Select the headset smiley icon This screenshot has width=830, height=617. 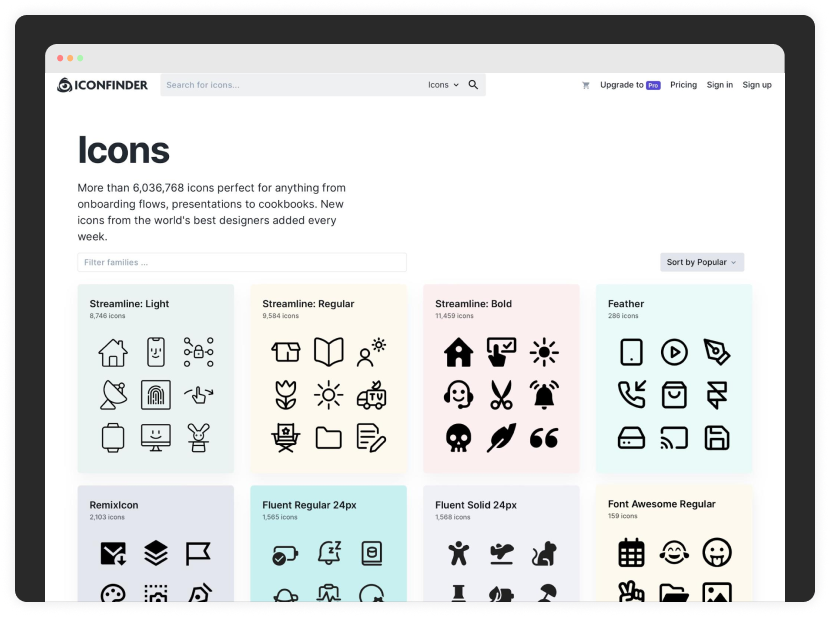(x=458, y=395)
